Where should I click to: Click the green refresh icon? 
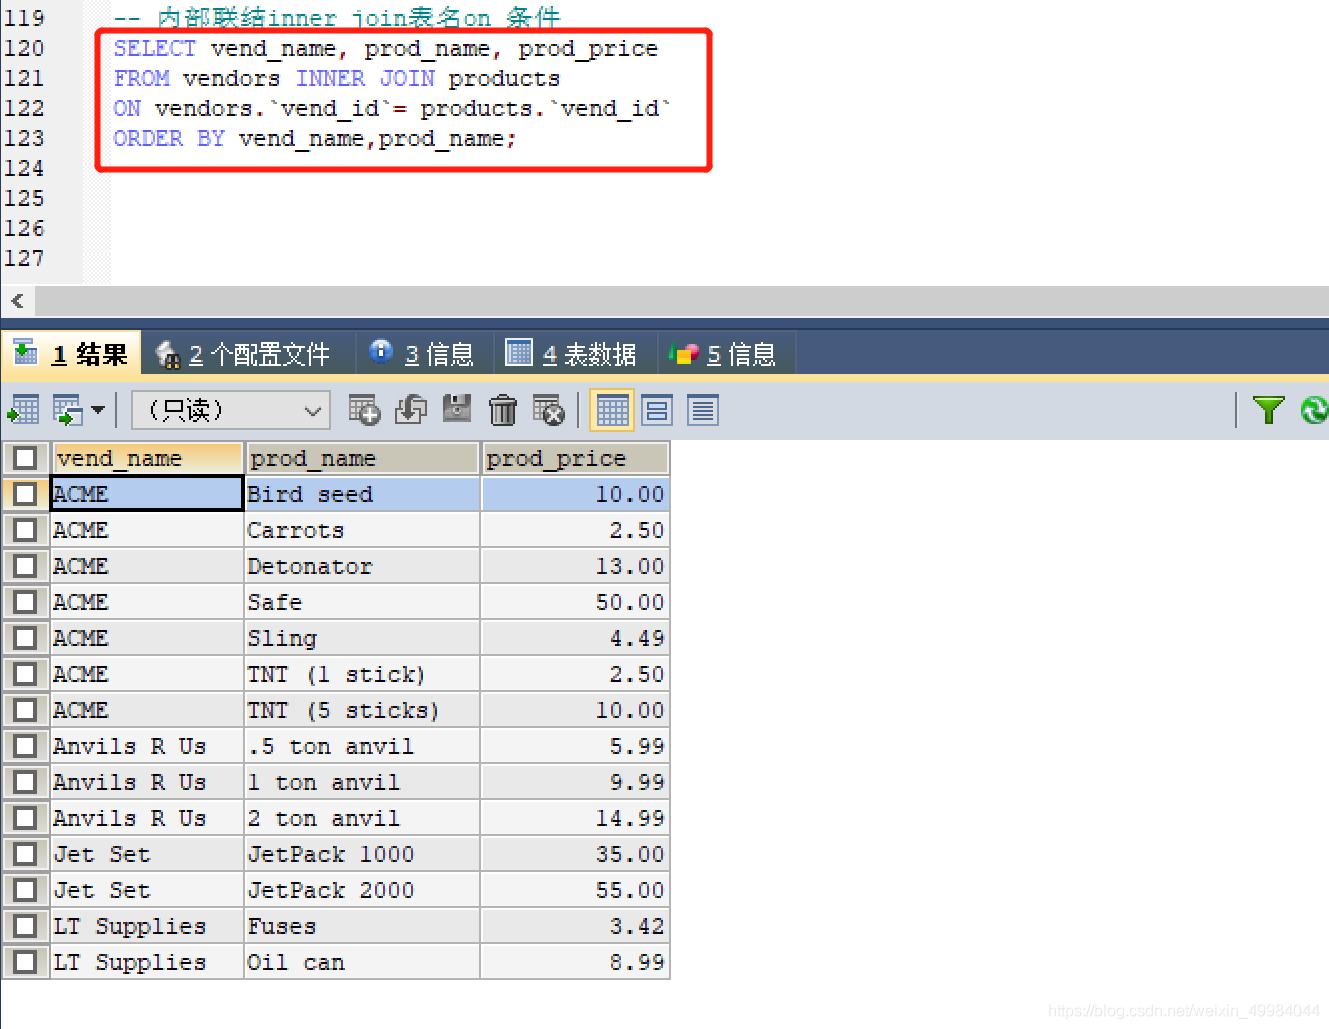tap(1314, 410)
